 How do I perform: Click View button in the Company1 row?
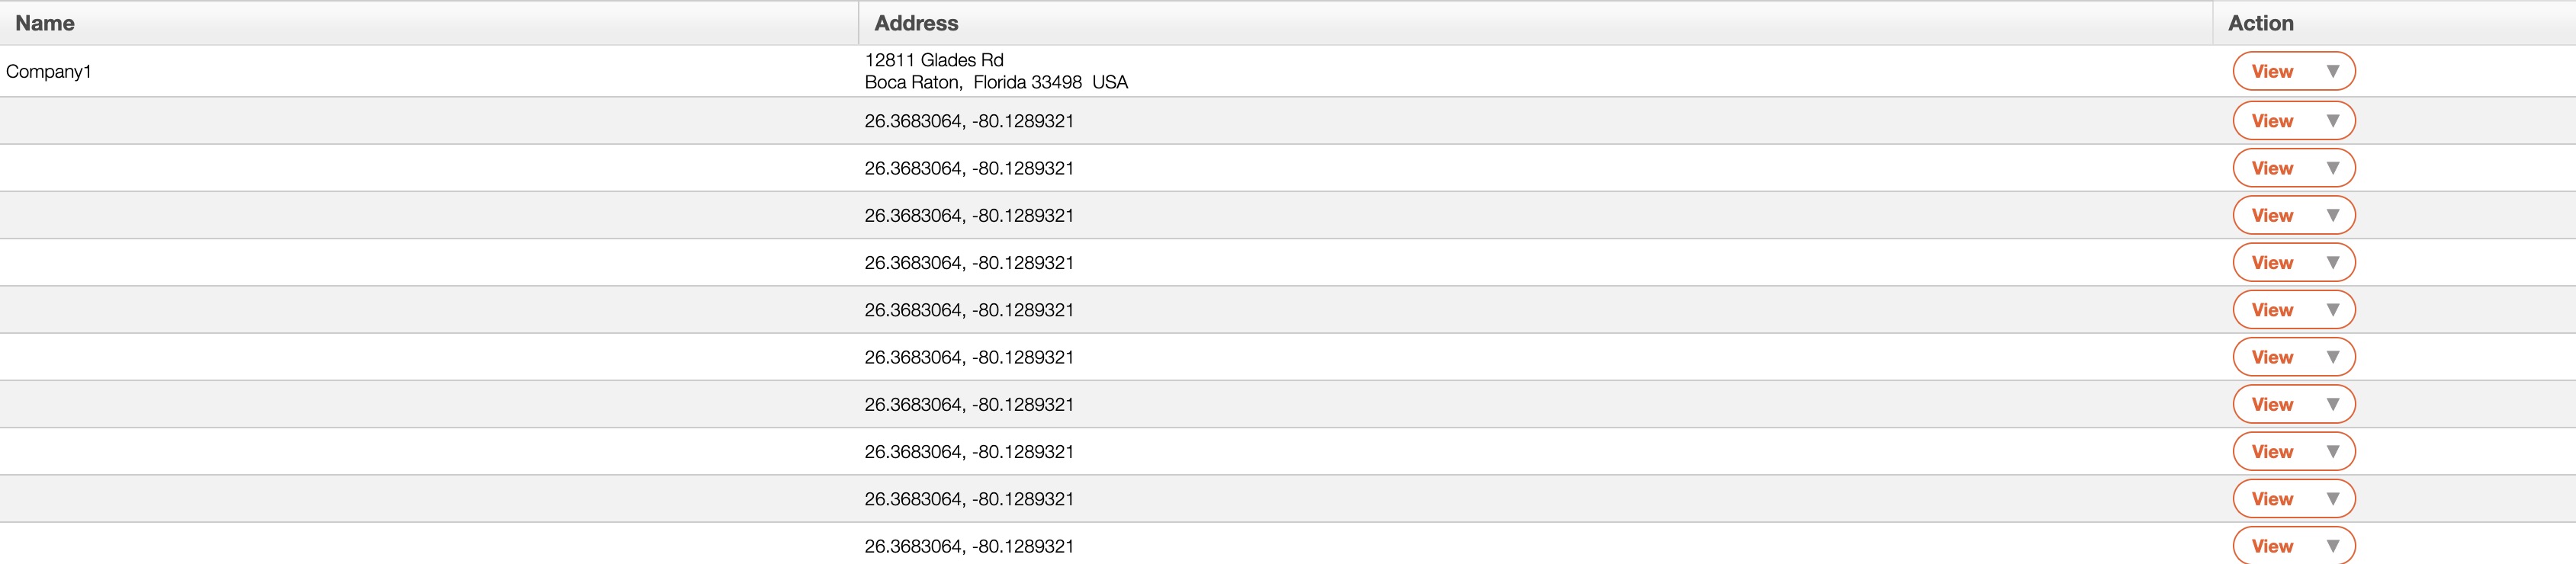(2272, 71)
